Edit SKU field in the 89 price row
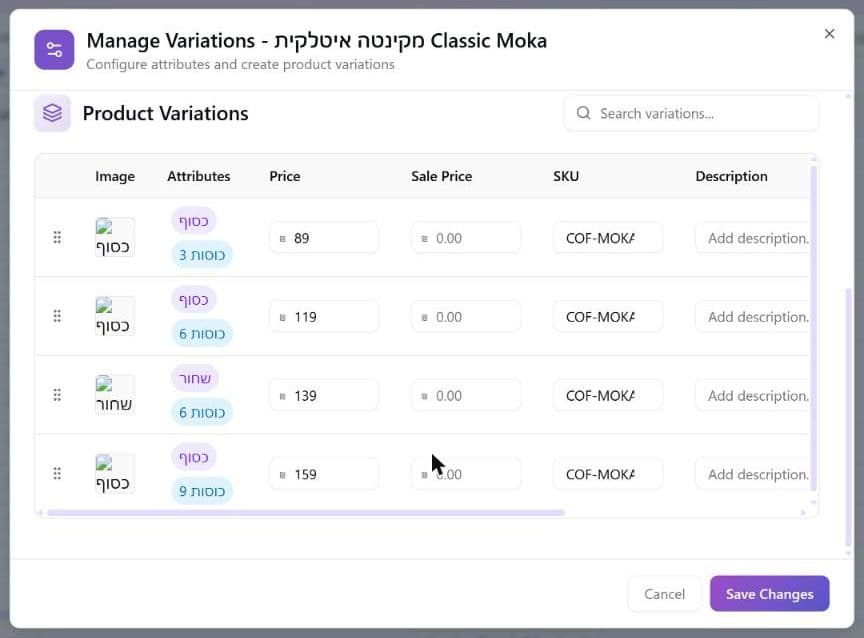The width and height of the screenshot is (864, 638). [x=608, y=238]
